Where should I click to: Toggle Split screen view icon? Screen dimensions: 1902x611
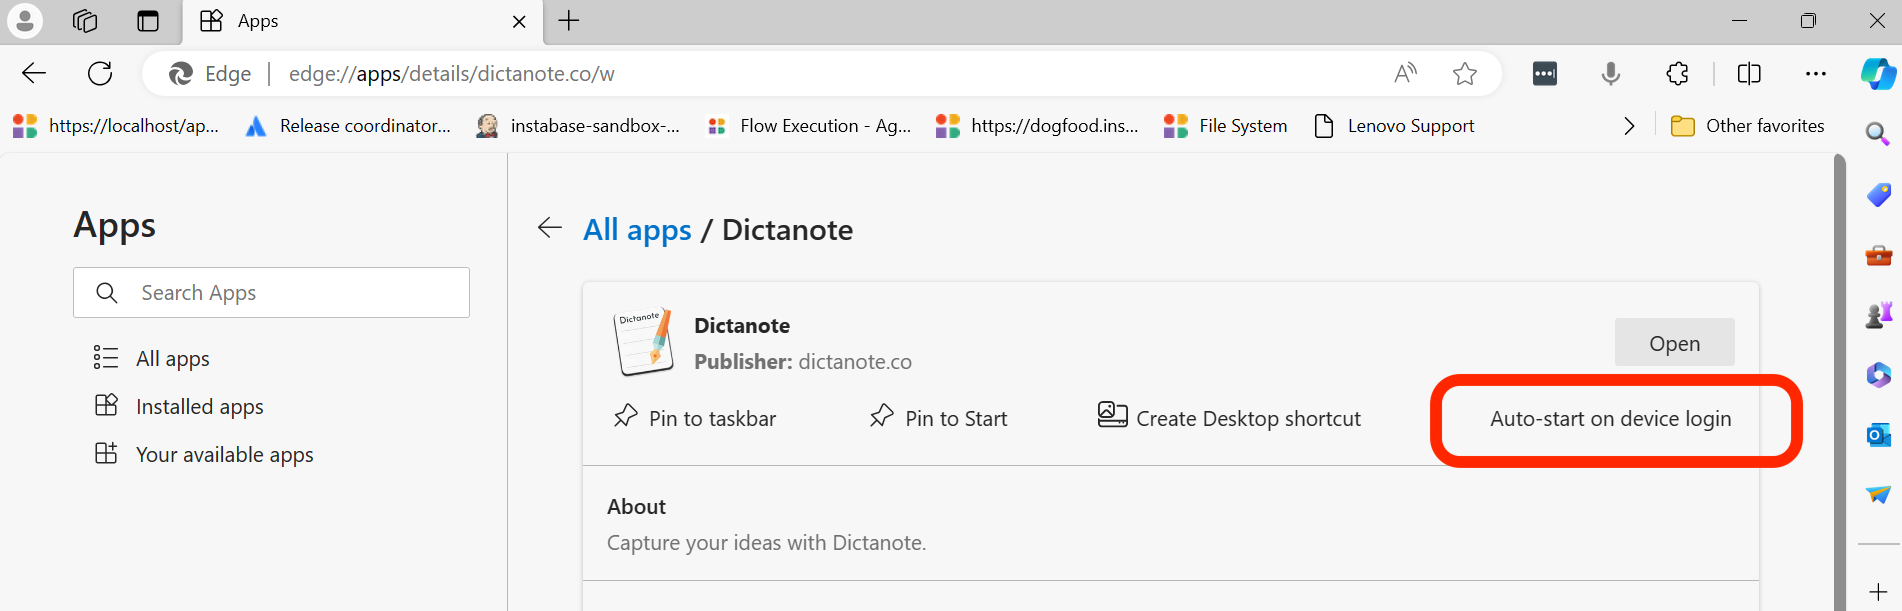coord(1749,73)
